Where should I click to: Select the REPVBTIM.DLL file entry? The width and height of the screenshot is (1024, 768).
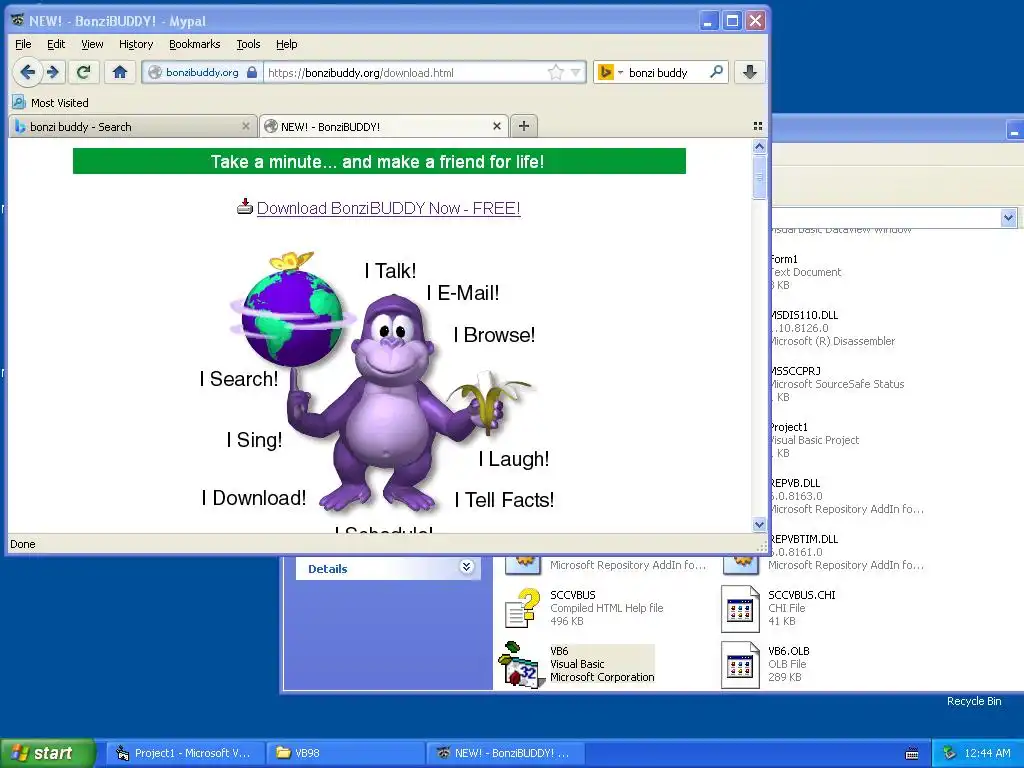[846, 552]
